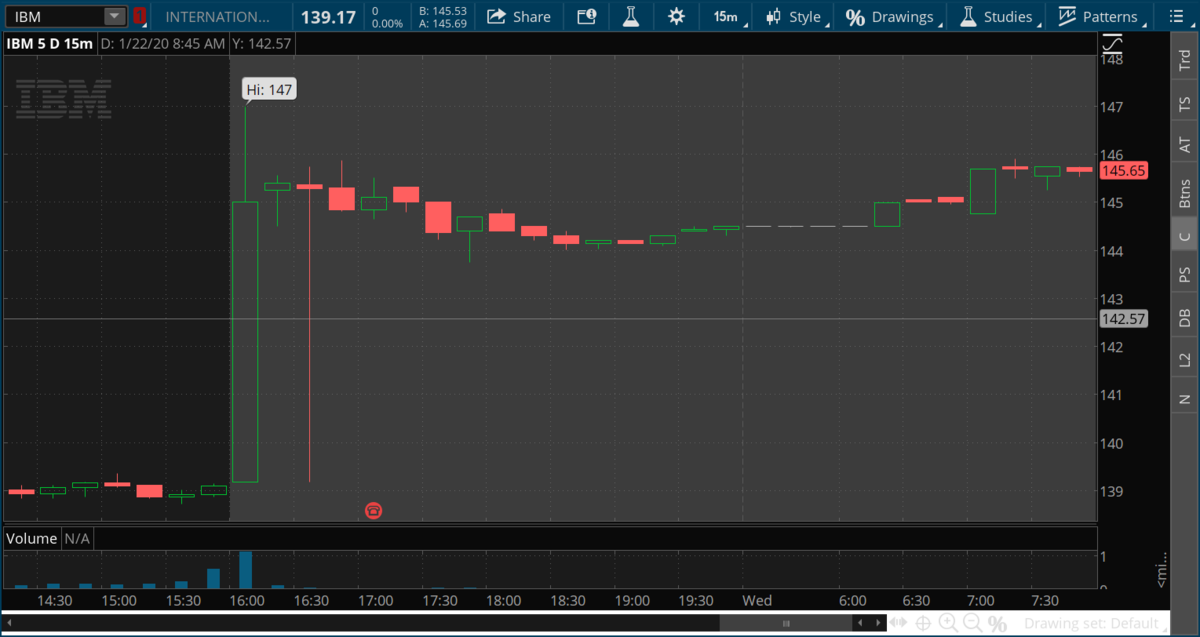
Task: Open chart settings gear icon
Action: tap(677, 16)
